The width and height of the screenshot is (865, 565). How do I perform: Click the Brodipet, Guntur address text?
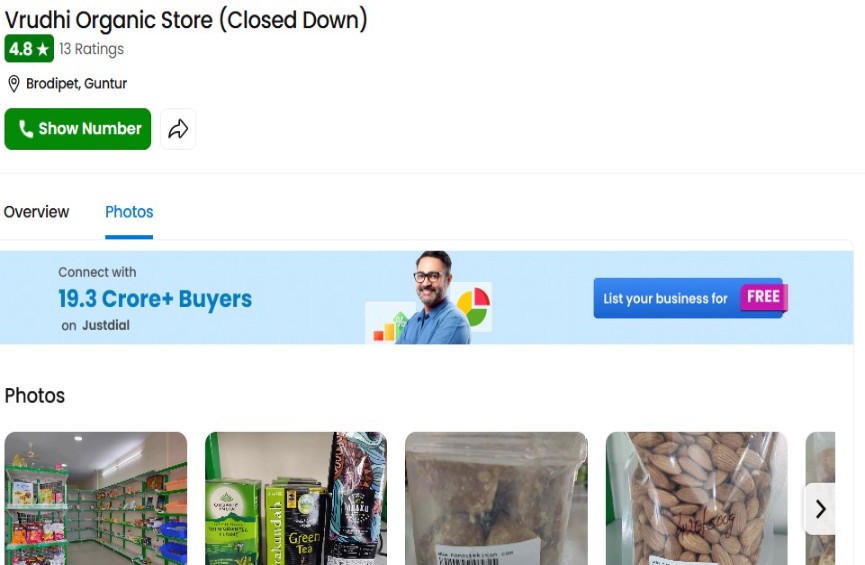pyautogui.click(x=77, y=84)
